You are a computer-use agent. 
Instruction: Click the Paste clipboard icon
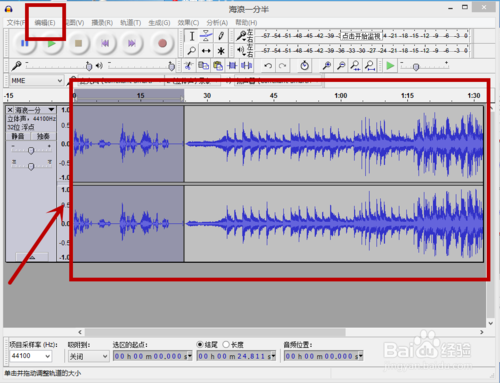(218, 66)
